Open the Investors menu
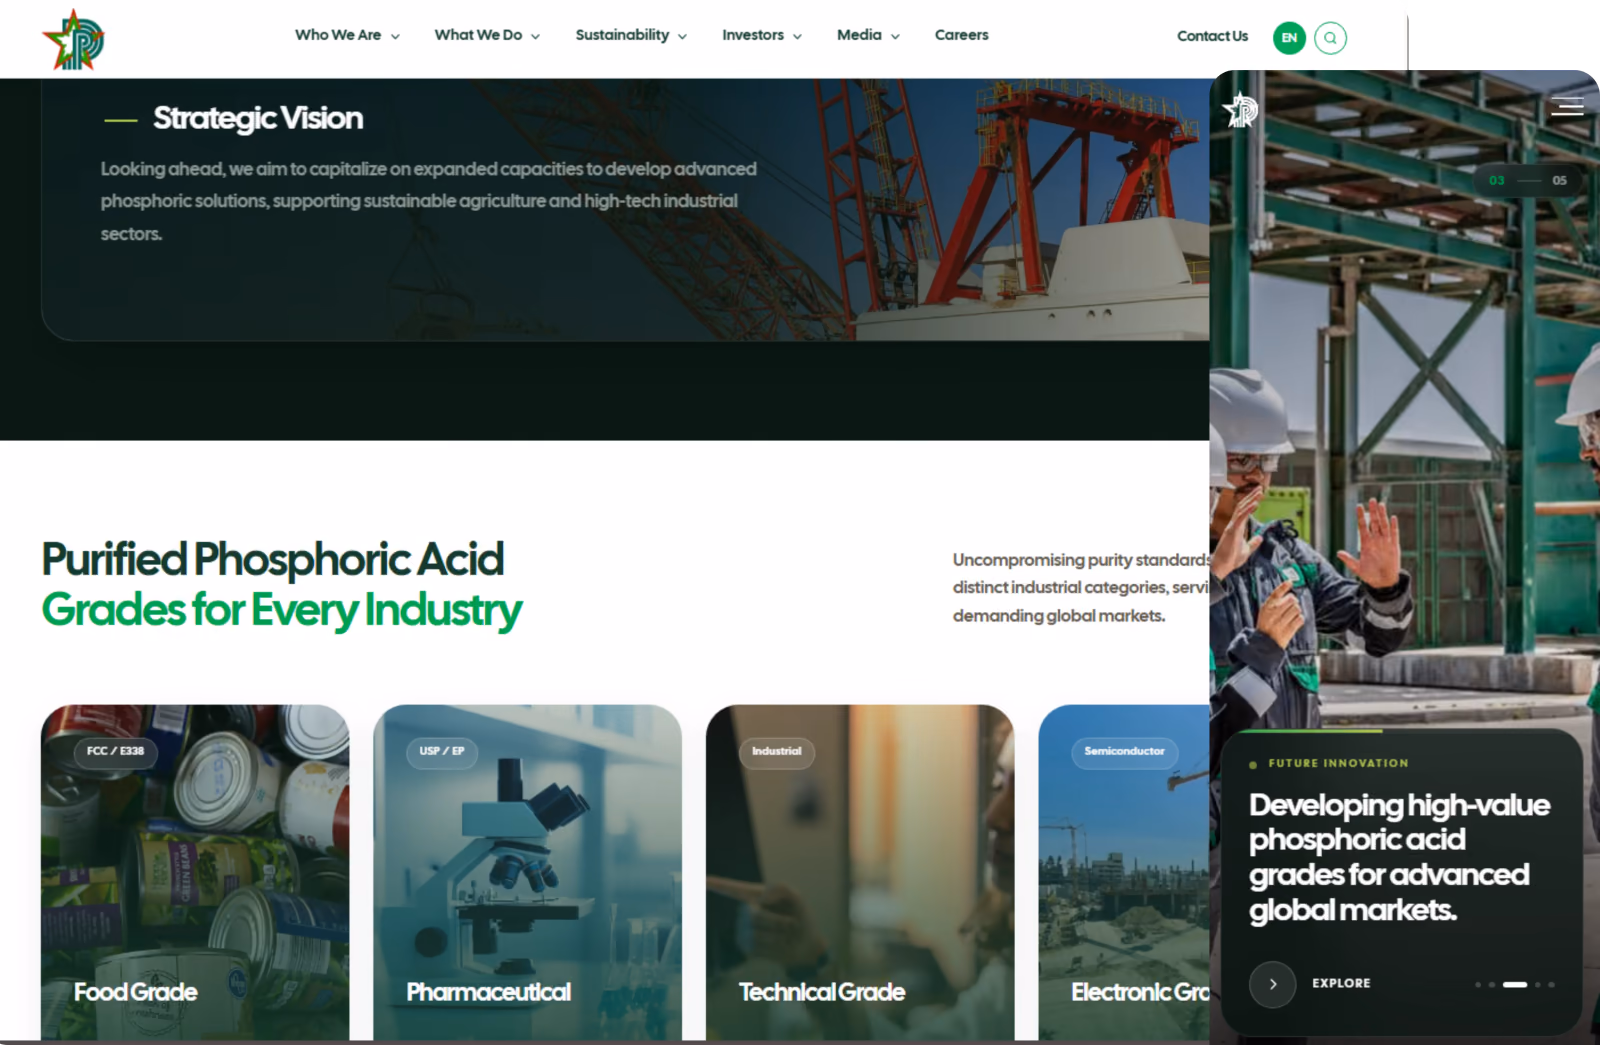Screen dimensions: 1600x1045 tap(753, 35)
